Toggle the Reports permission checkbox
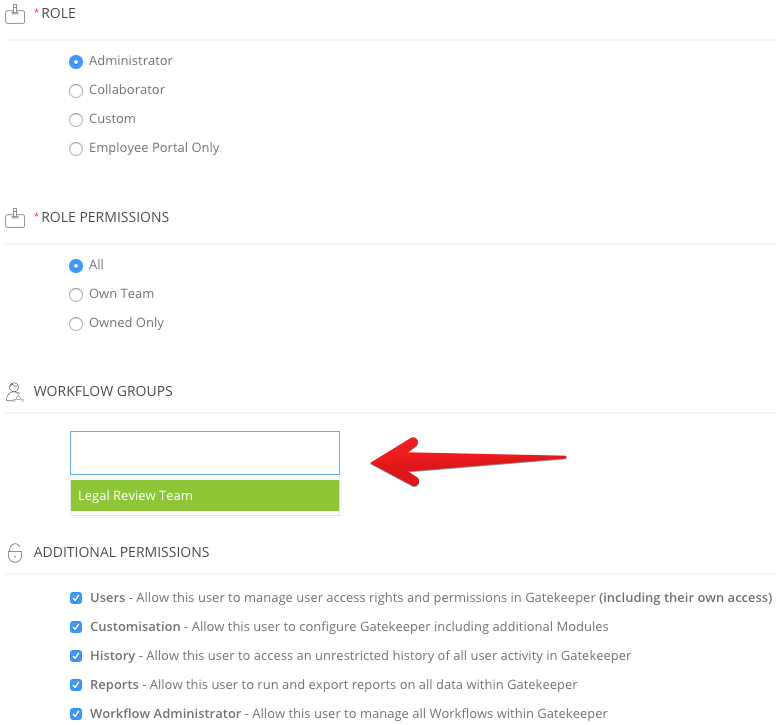 pos(76,685)
